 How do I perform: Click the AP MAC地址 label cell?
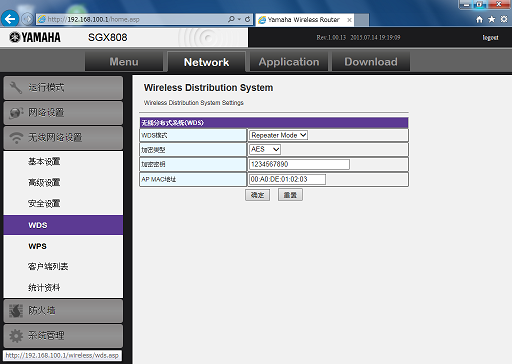pos(193,179)
